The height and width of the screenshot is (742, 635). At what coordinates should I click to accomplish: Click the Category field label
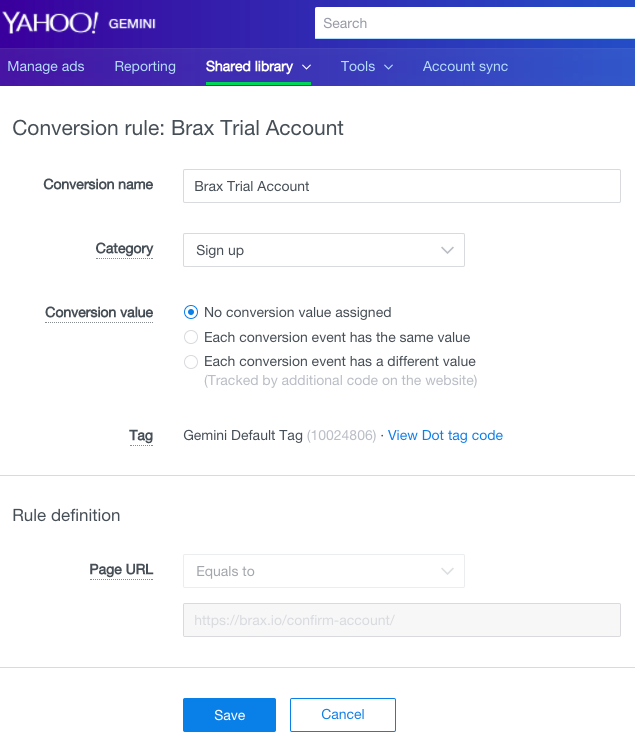point(124,249)
